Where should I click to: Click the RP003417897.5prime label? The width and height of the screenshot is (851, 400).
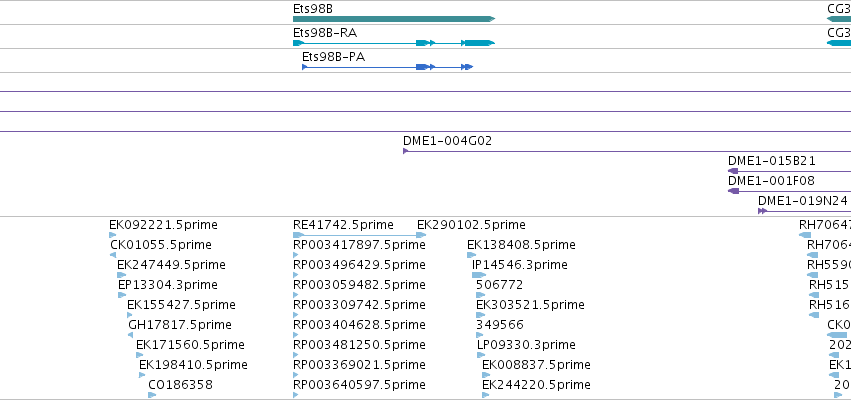(359, 245)
